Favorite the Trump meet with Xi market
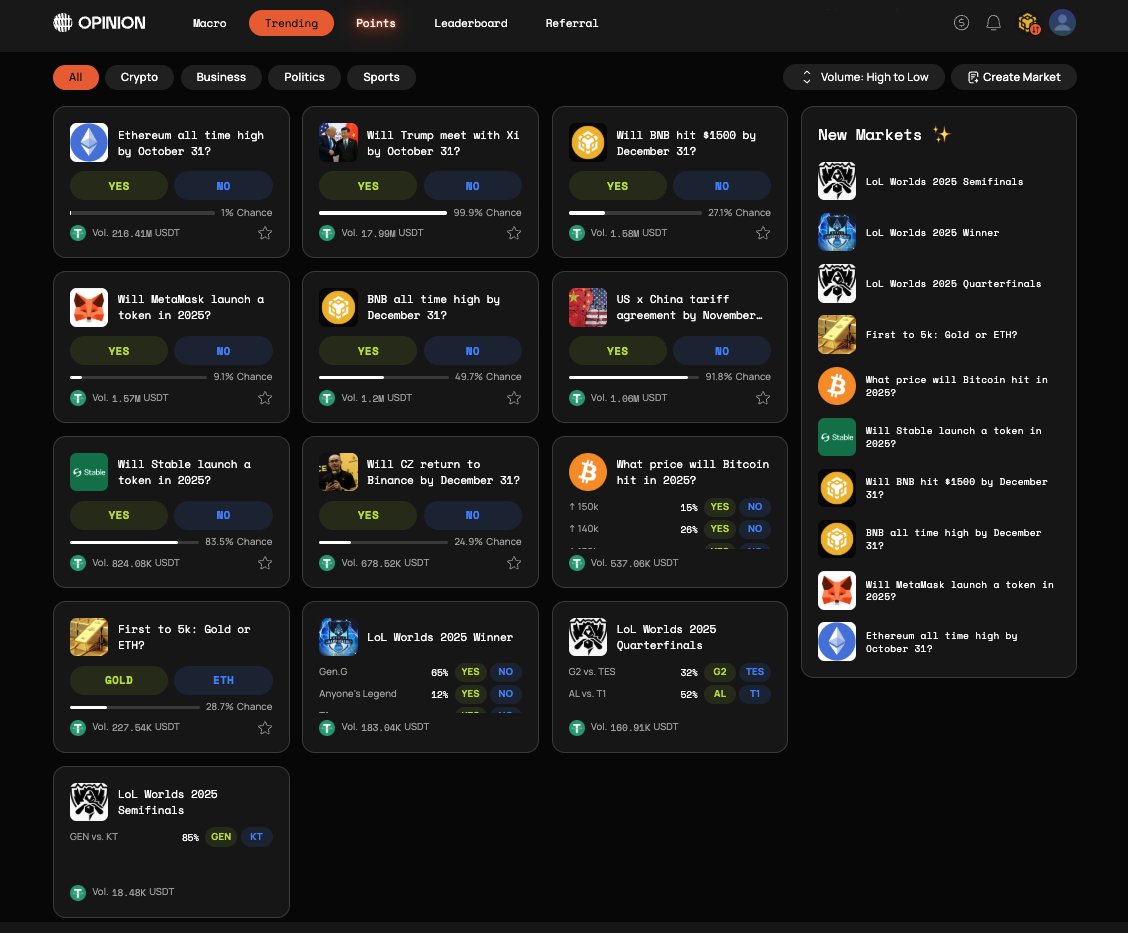 click(x=514, y=233)
